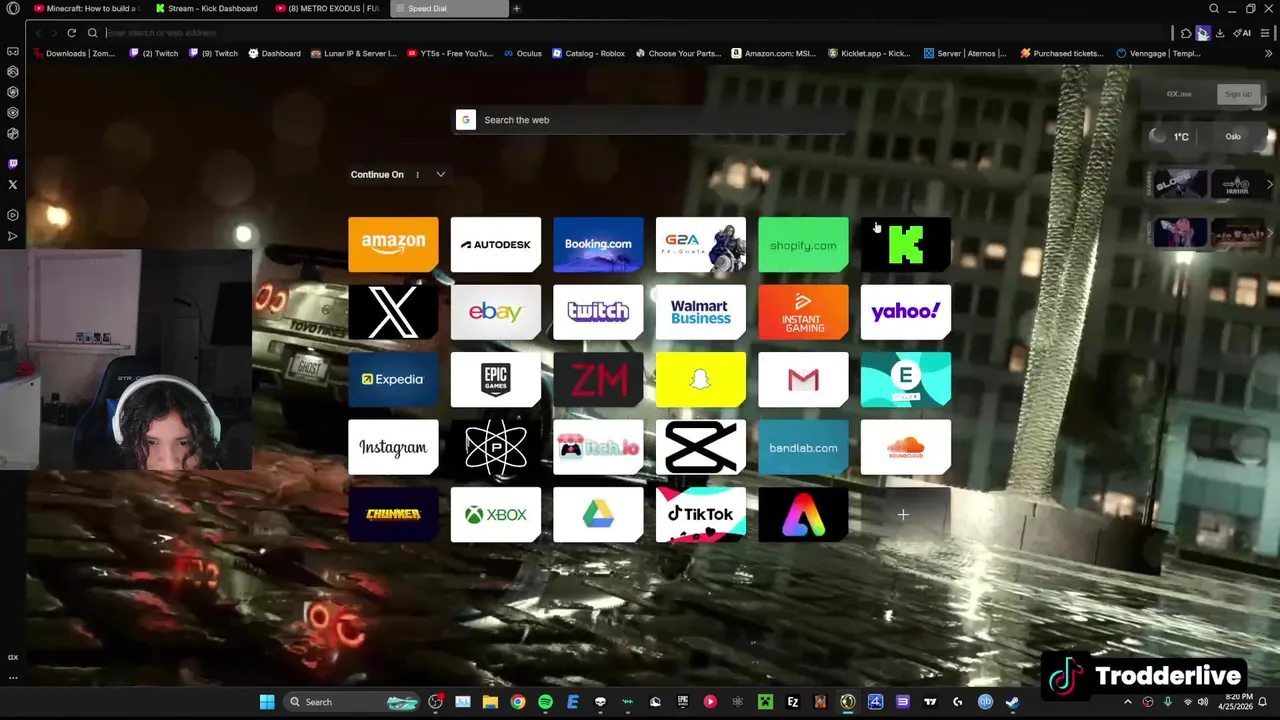
Task: Show hidden system tray icons
Action: [1128, 702]
